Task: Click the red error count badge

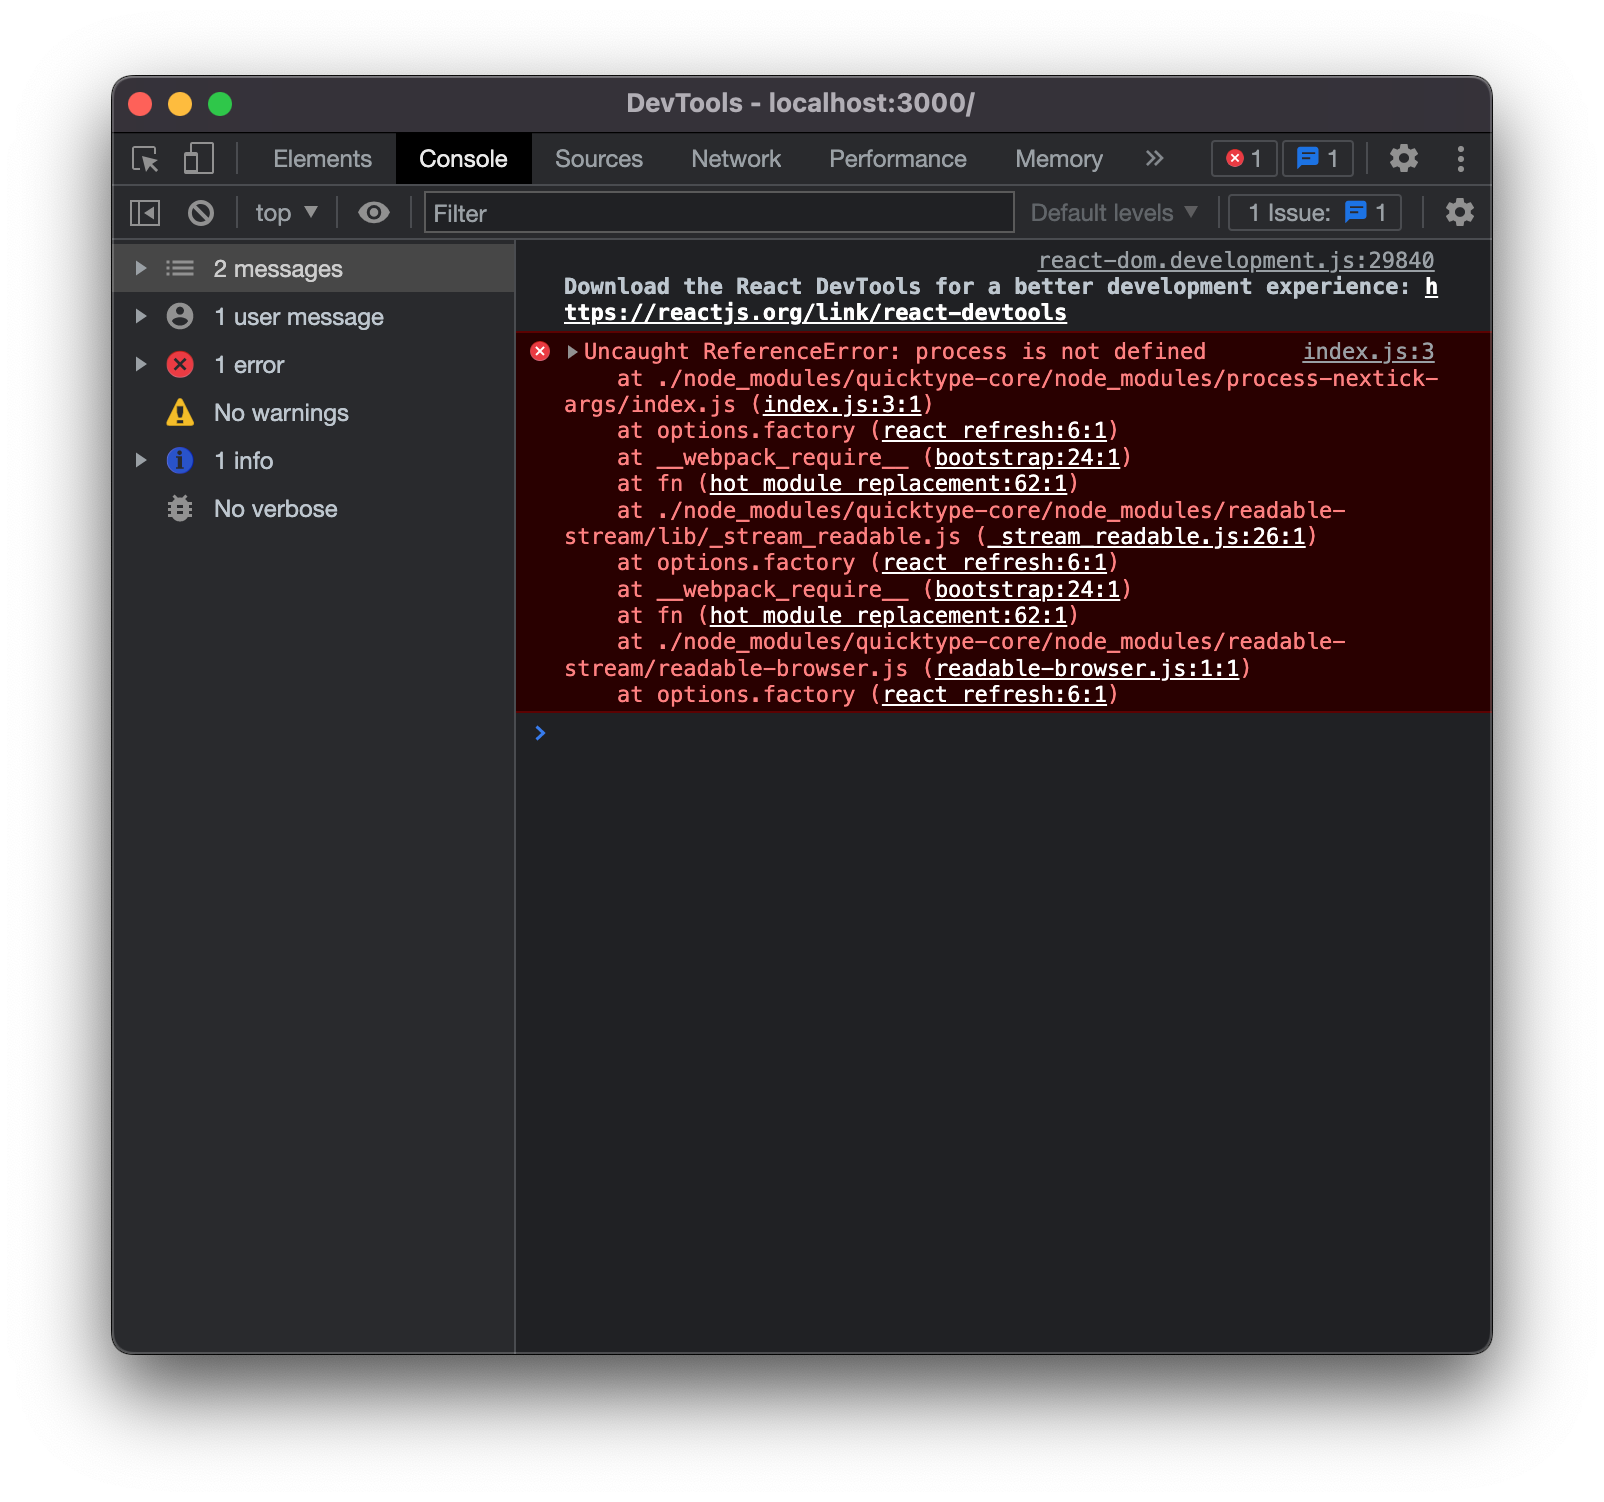Action: pyautogui.click(x=1243, y=158)
